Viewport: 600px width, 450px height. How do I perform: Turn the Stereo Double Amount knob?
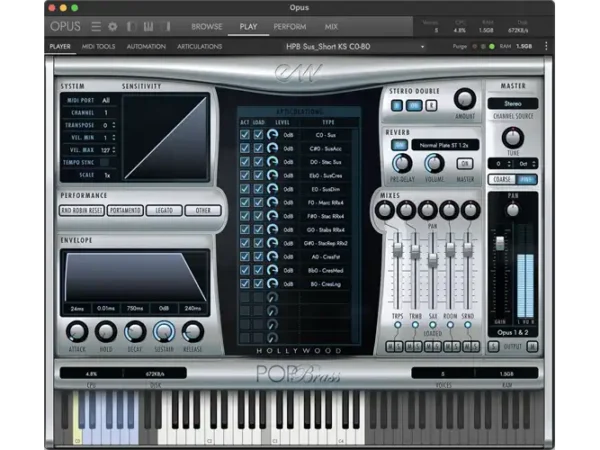point(465,99)
